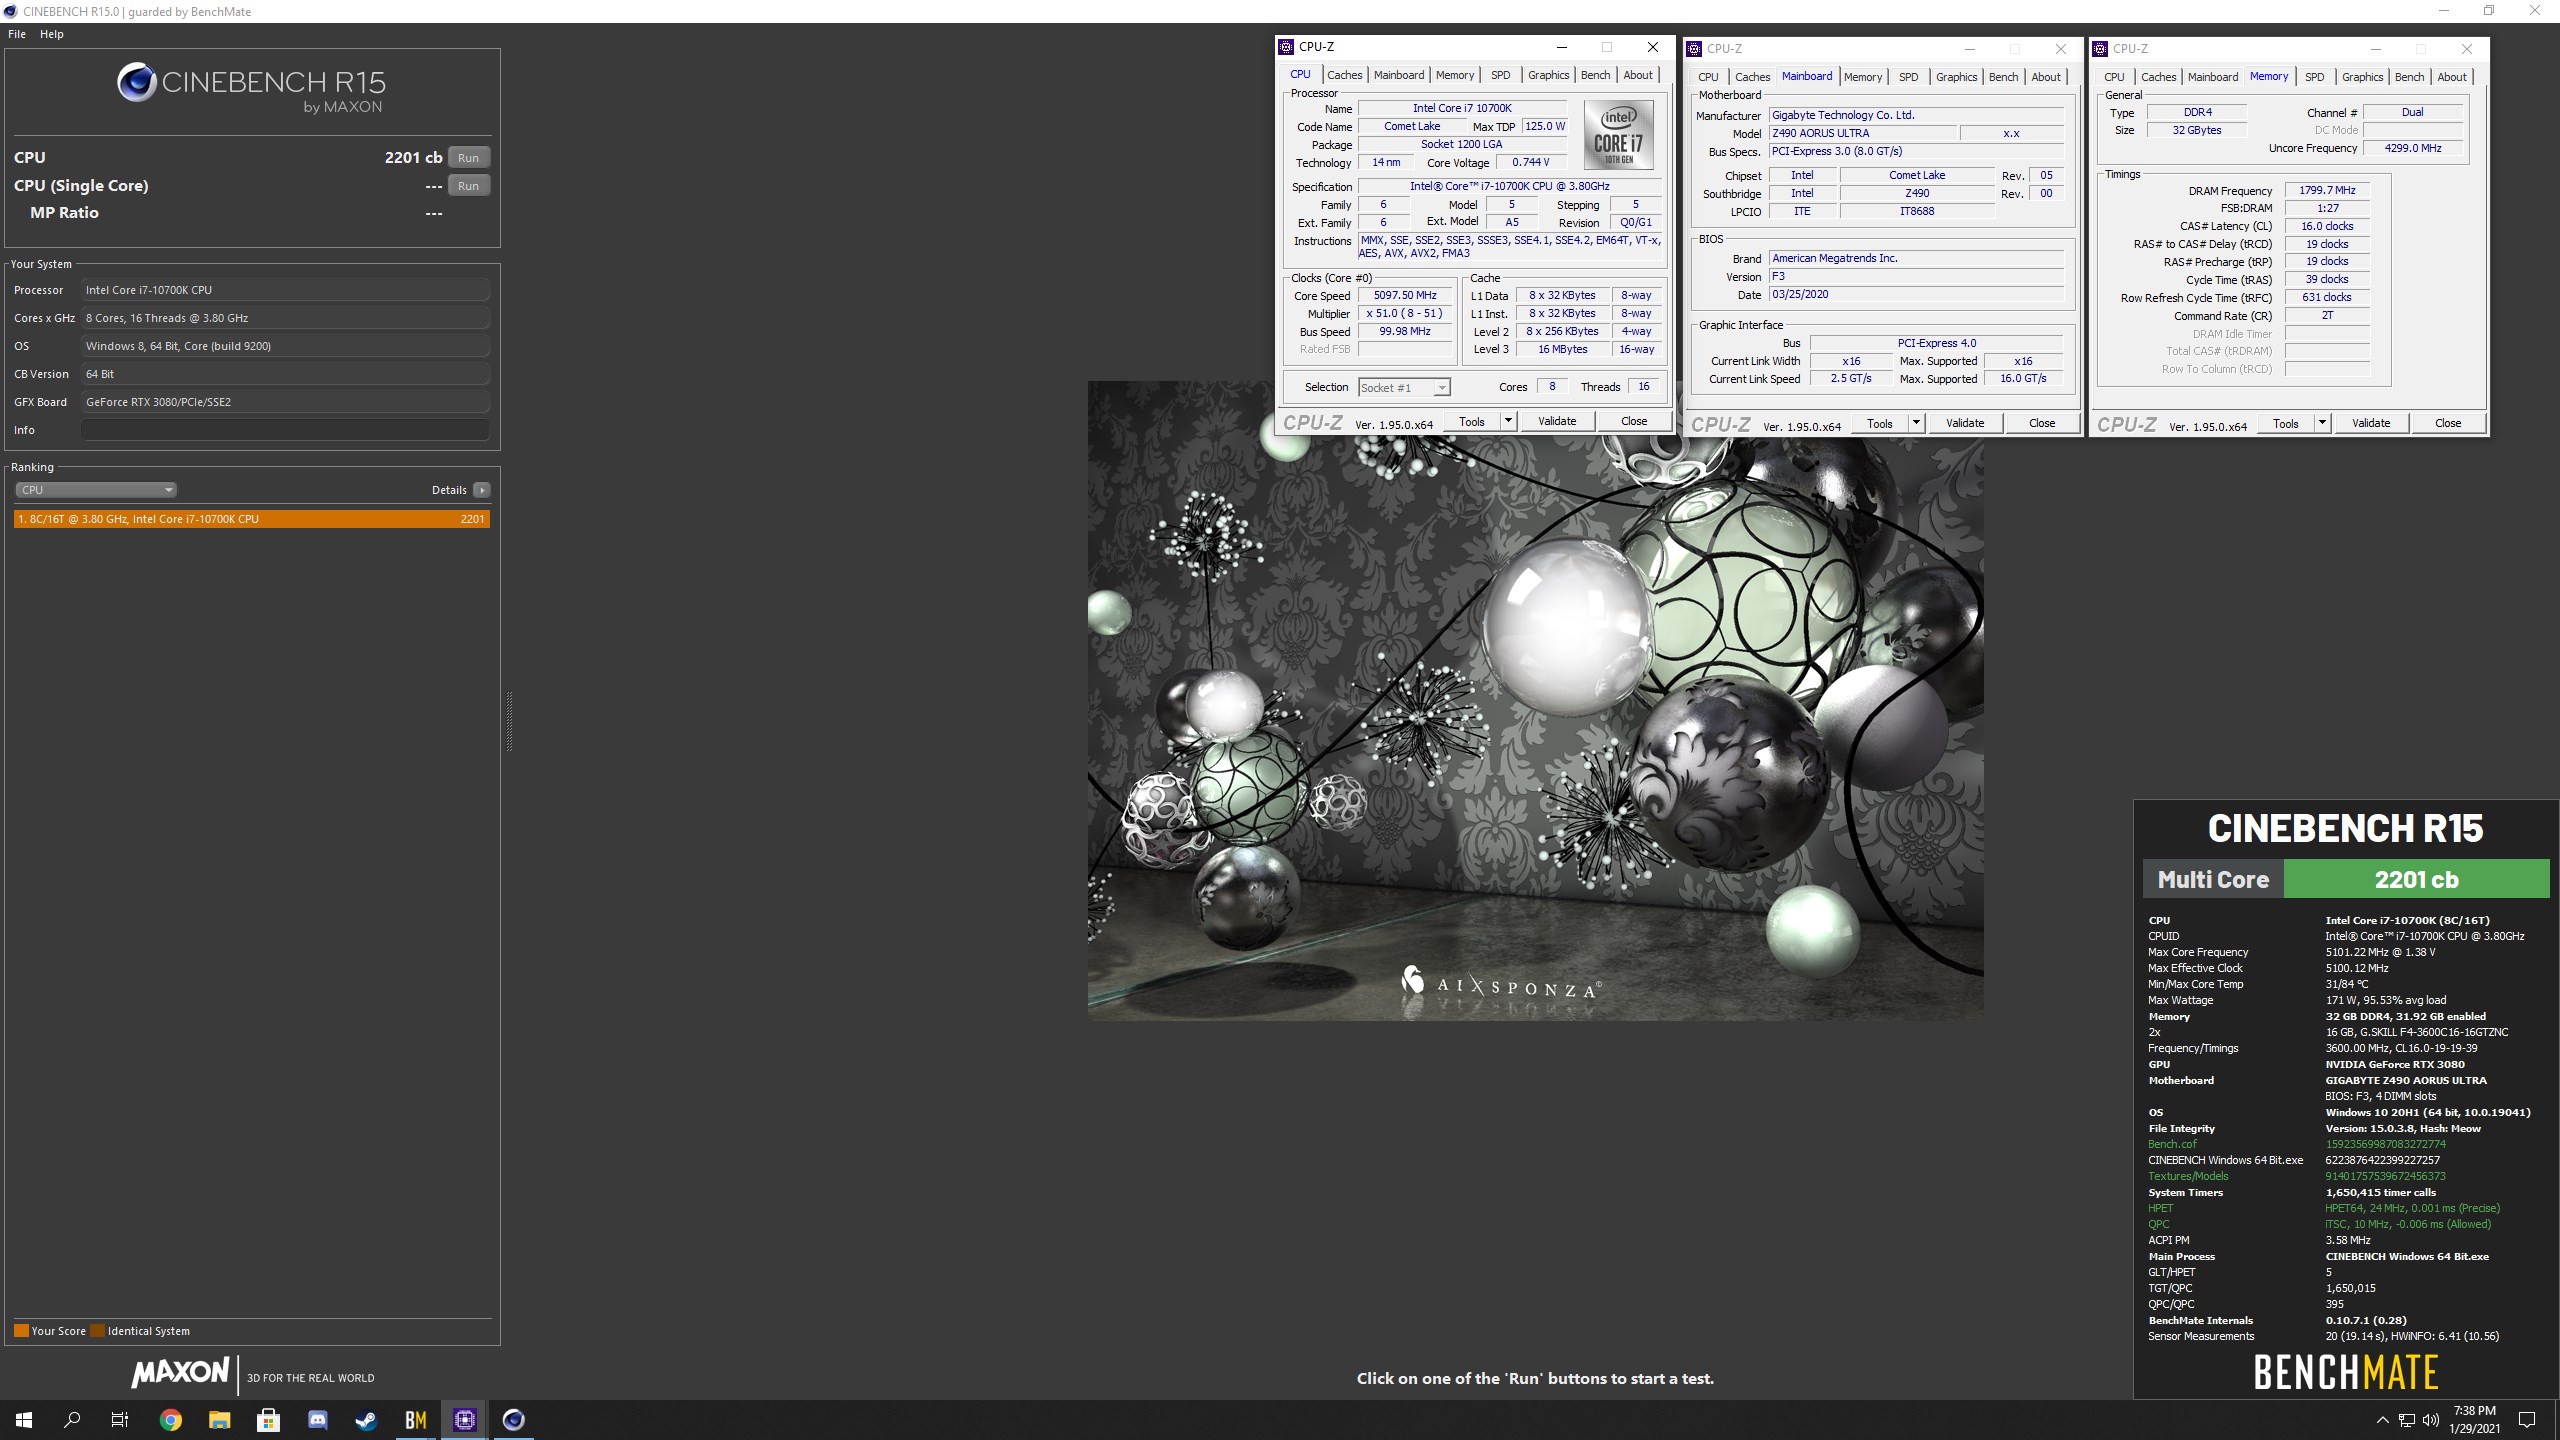
Task: Open the notification center
Action: (x=2527, y=1419)
